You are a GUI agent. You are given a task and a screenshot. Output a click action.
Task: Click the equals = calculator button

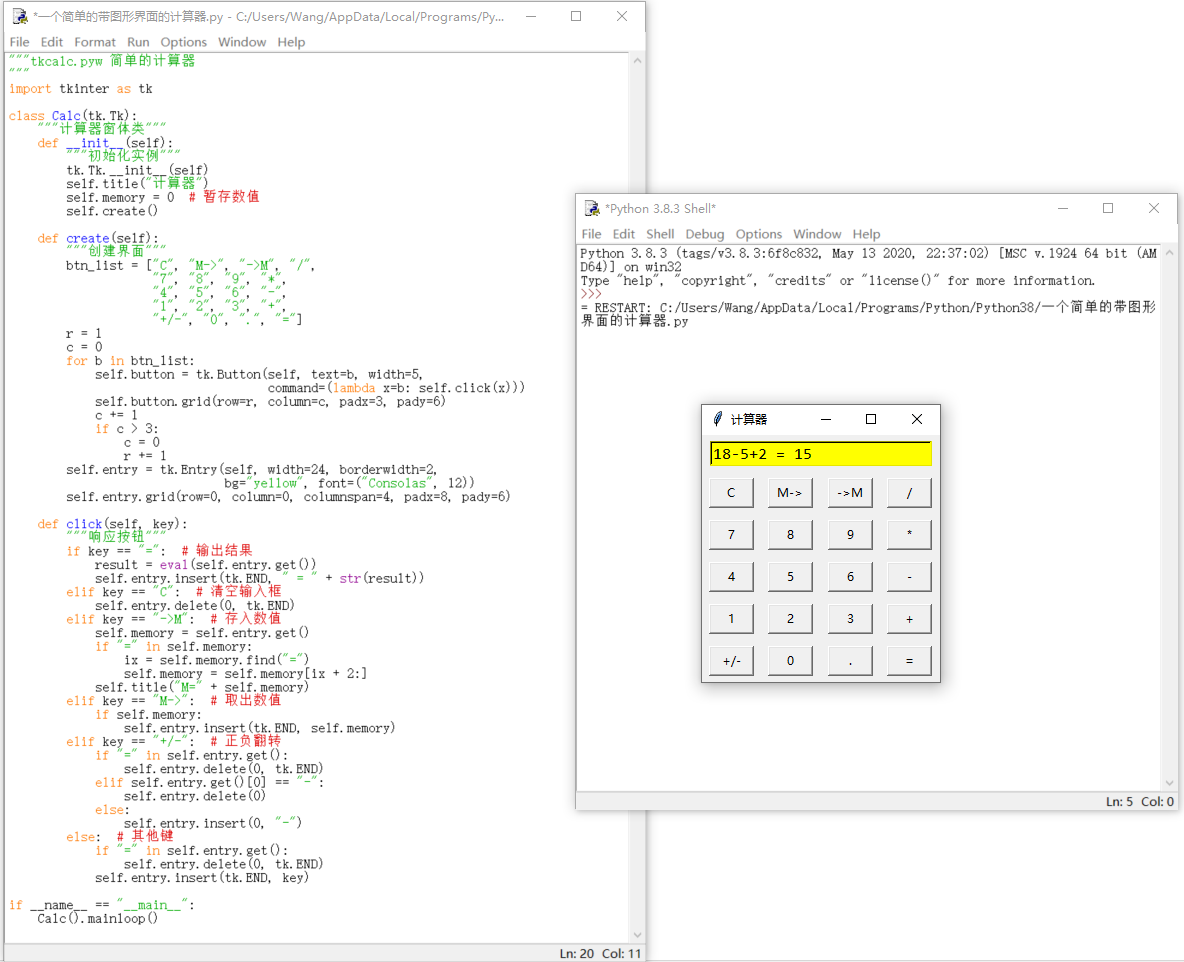909,661
